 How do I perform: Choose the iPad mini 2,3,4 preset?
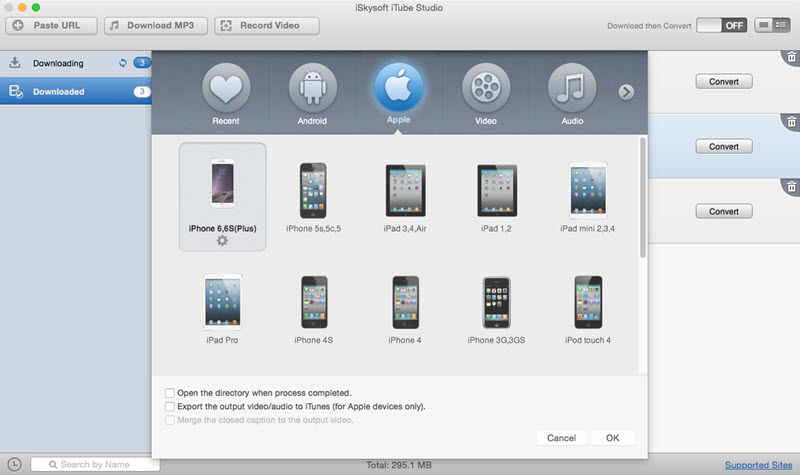coord(588,198)
